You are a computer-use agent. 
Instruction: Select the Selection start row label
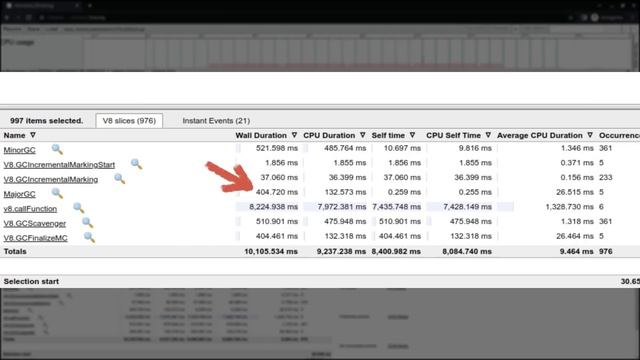coord(31,281)
